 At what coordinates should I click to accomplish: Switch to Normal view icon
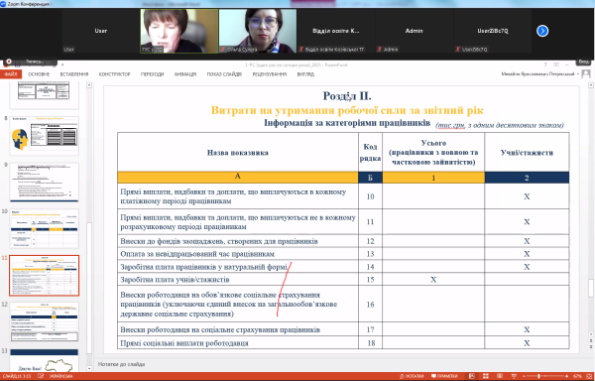pyautogui.click(x=471, y=376)
